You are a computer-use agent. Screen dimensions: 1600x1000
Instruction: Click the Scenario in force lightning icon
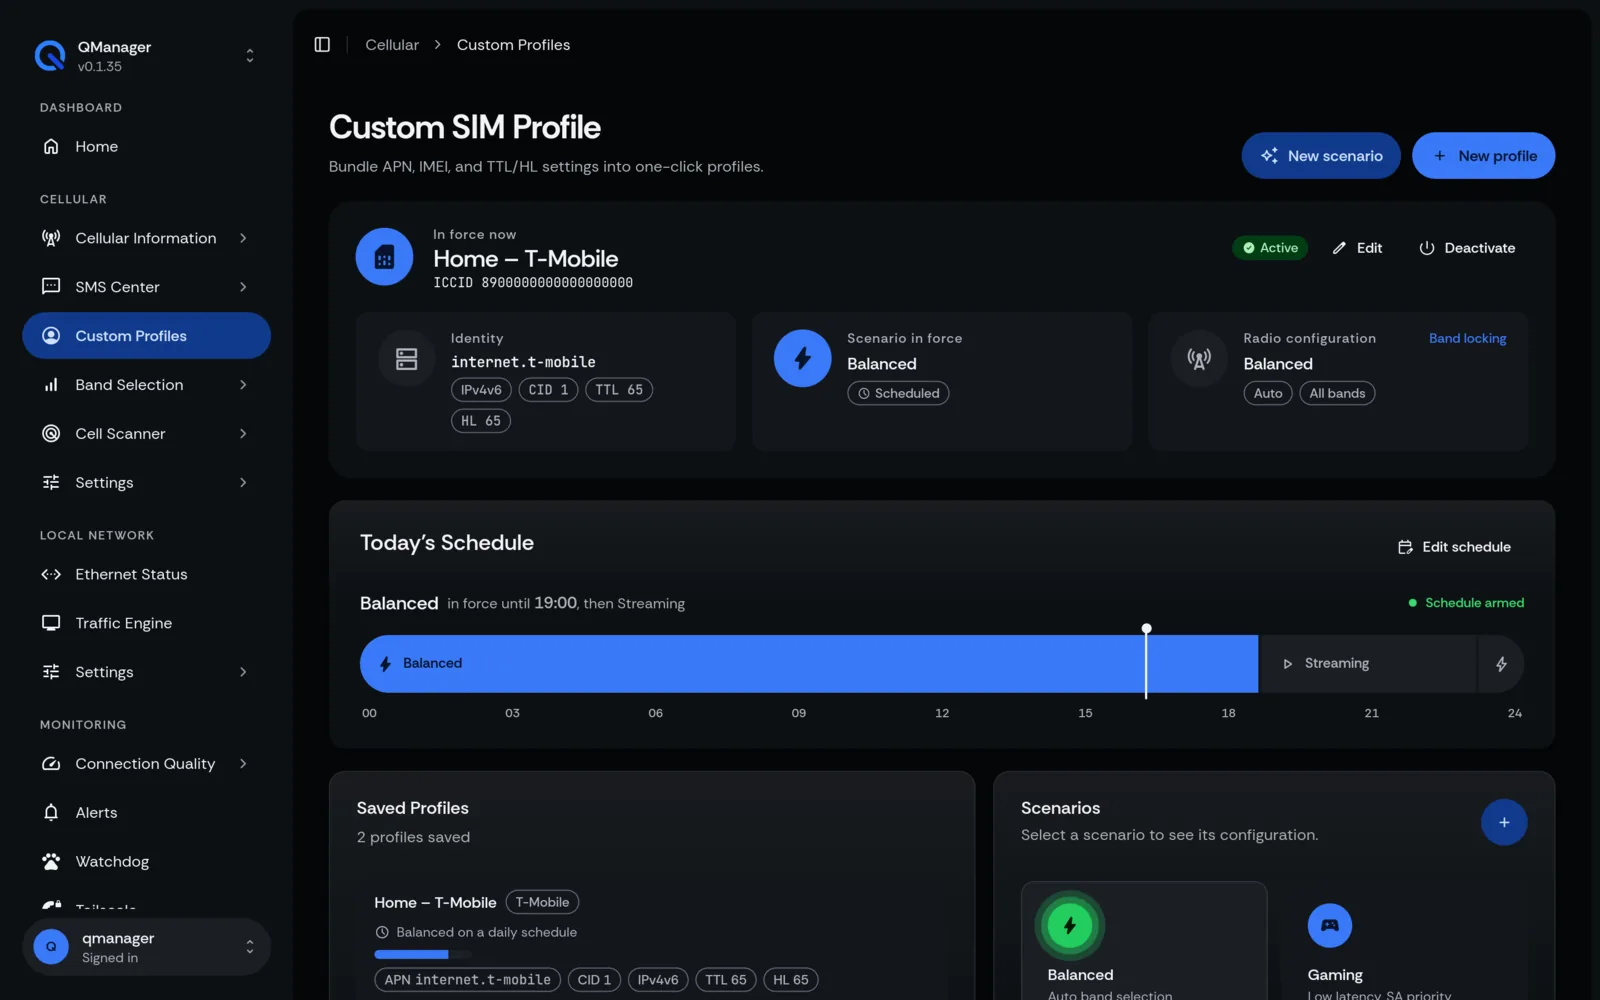(802, 358)
